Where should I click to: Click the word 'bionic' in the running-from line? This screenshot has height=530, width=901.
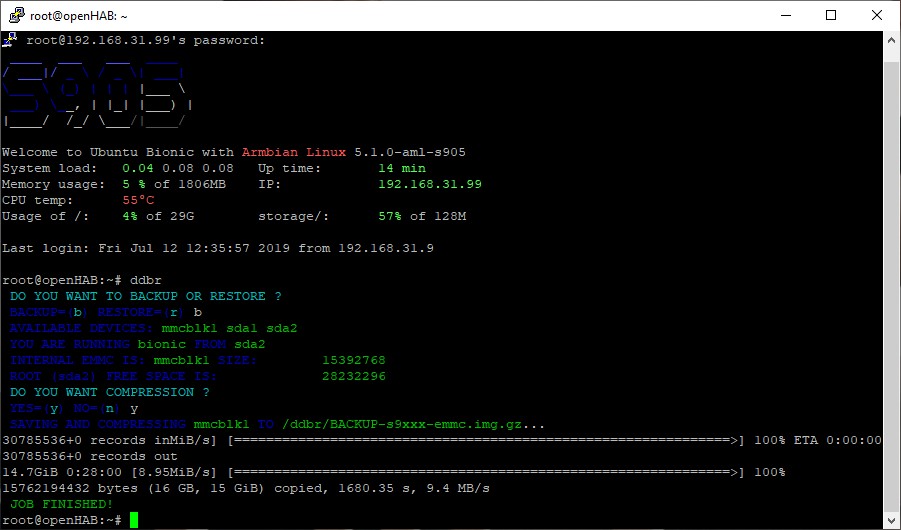[161, 345]
